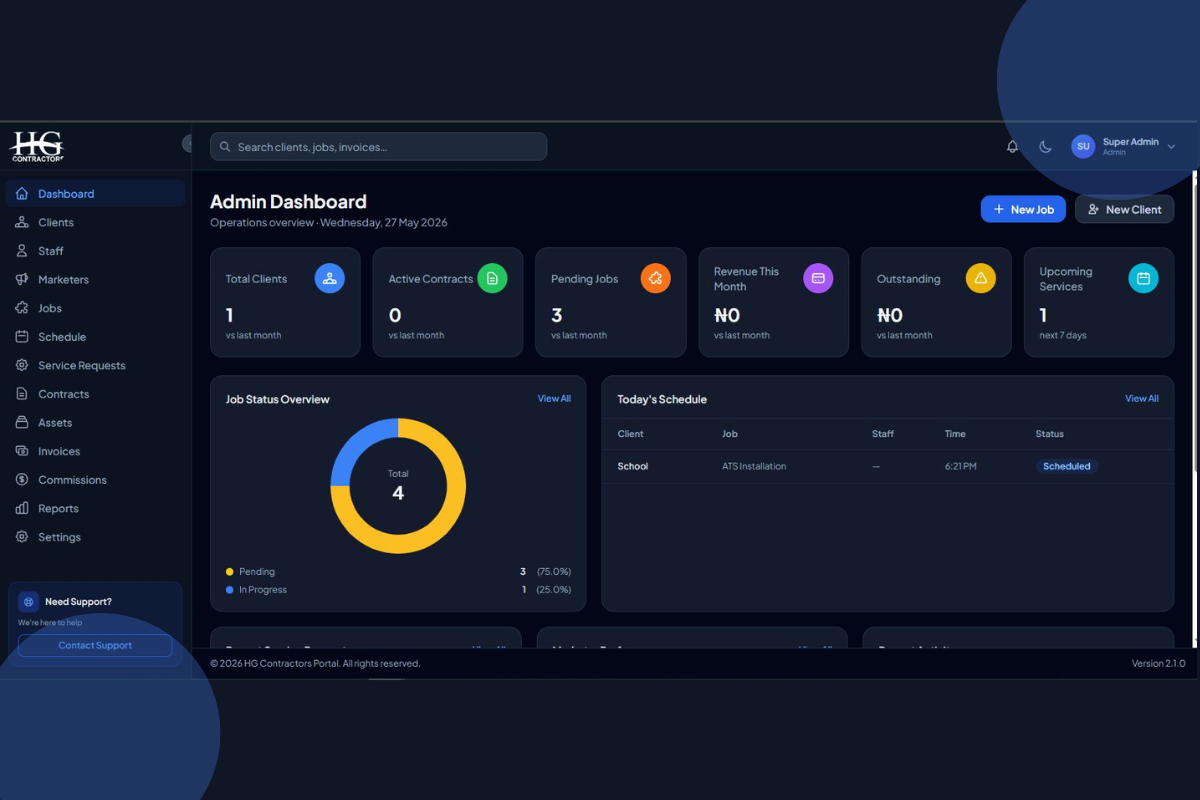Viewport: 1200px width, 800px height.
Task: Click the green Active Contracts icon
Action: (492, 278)
